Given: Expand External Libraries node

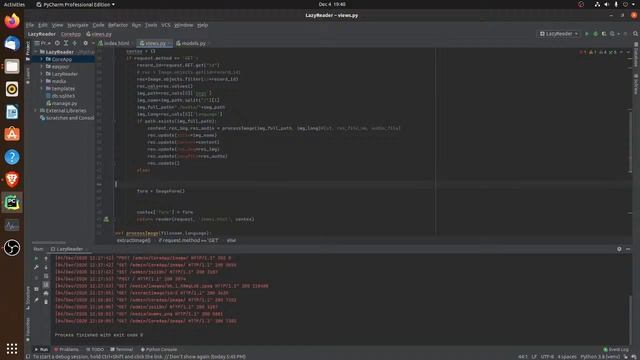Looking at the screenshot, I should tap(36, 111).
